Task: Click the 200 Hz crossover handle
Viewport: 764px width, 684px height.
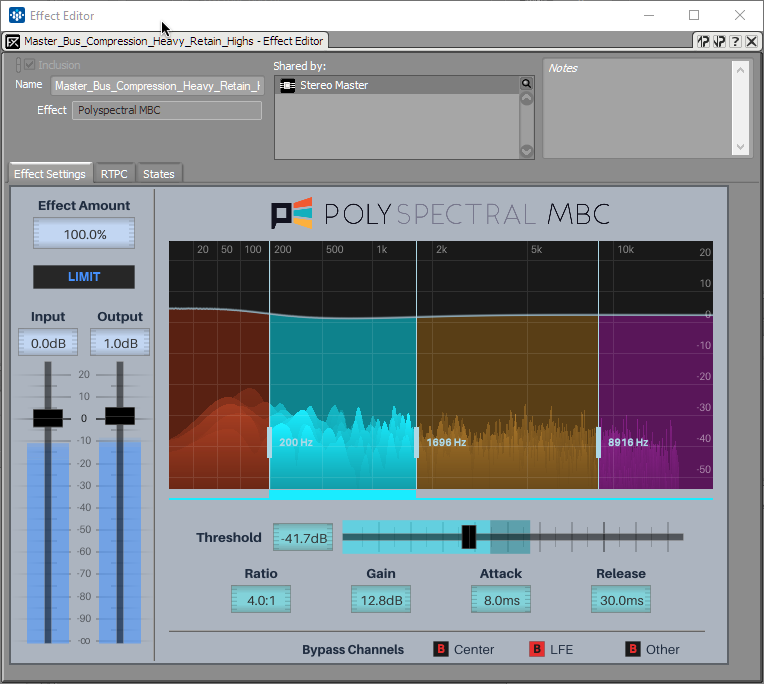Action: 269,442
